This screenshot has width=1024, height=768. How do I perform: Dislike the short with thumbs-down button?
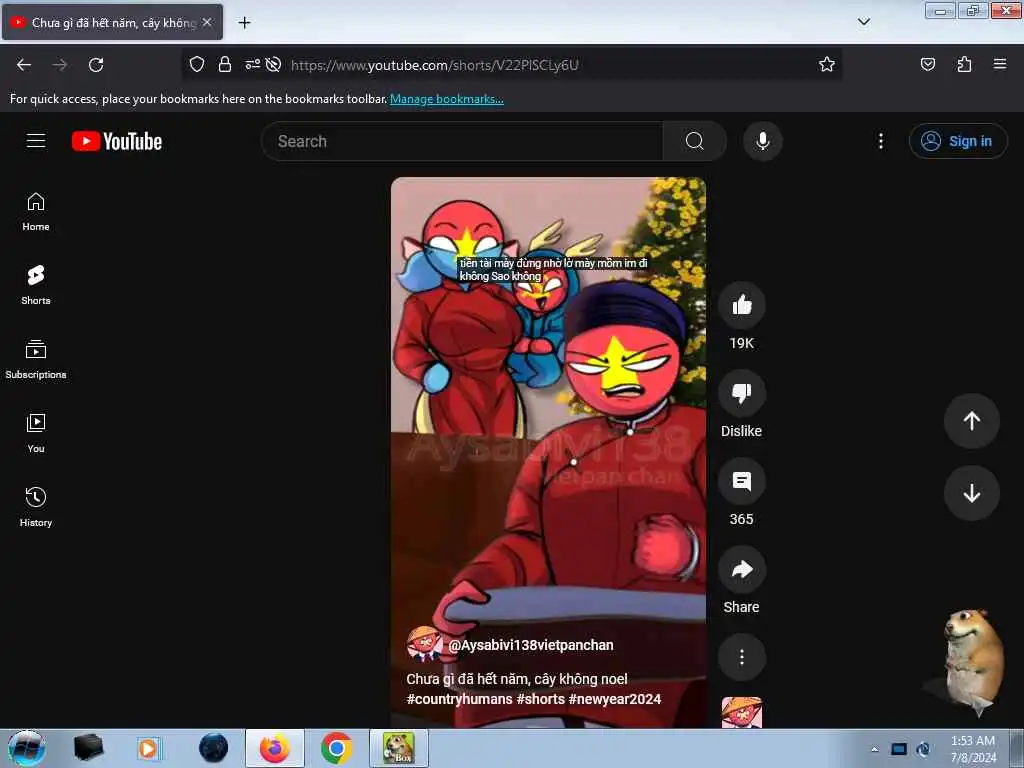click(742, 393)
